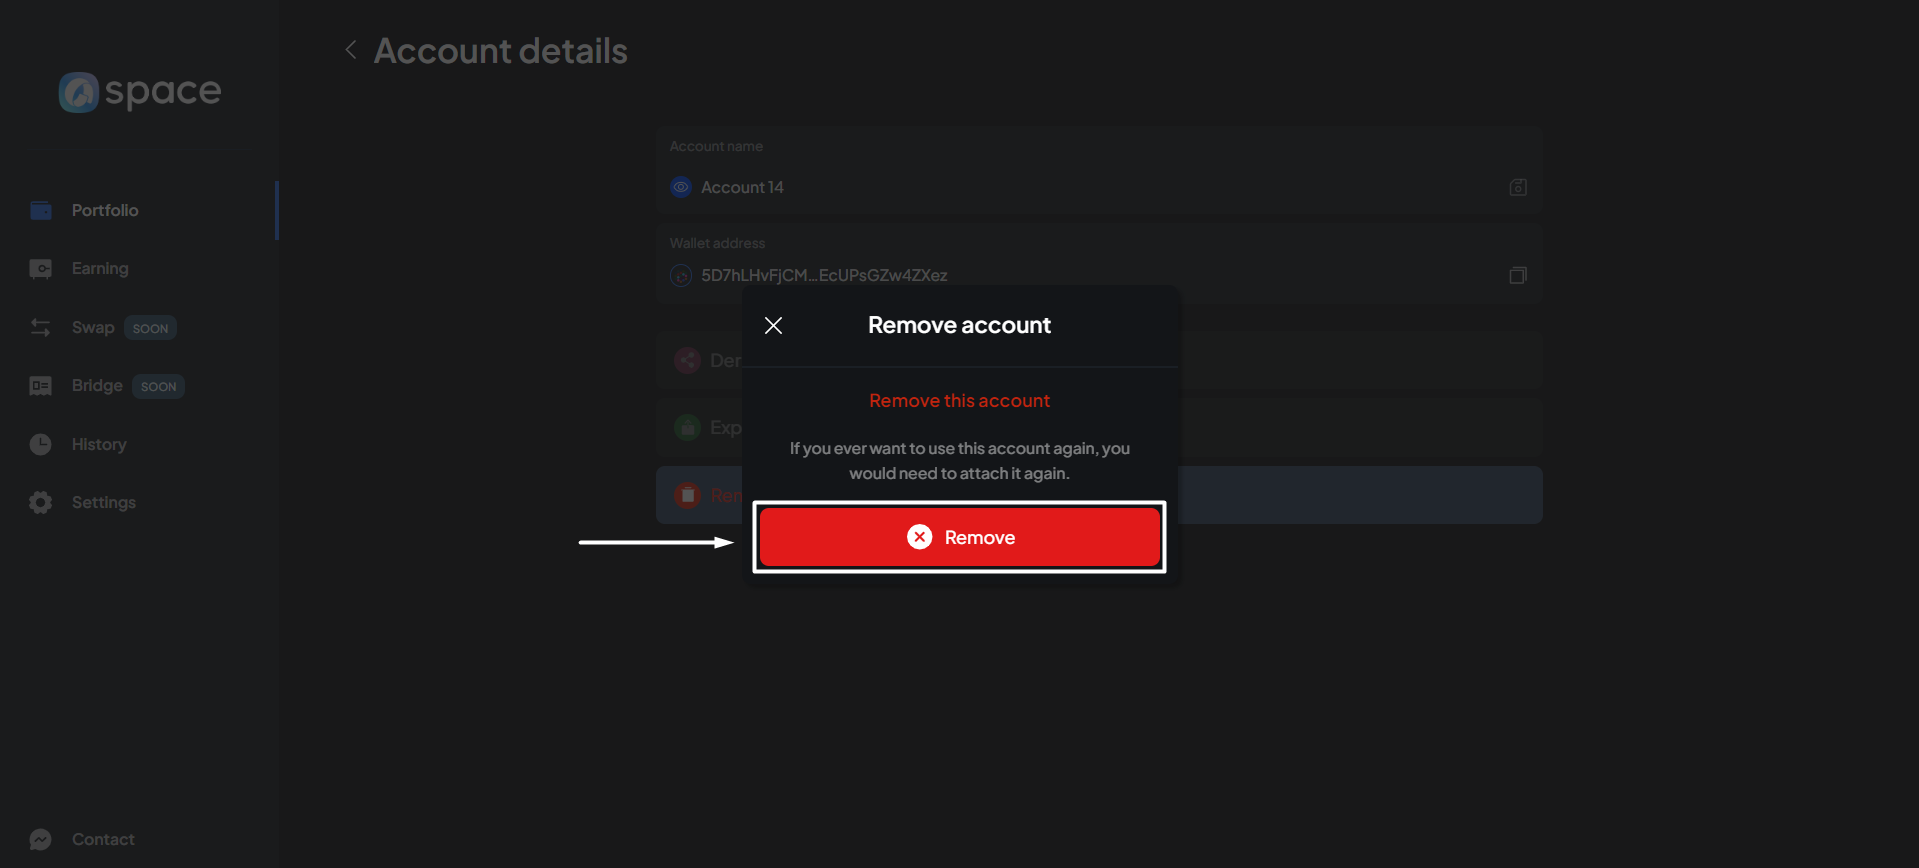The width and height of the screenshot is (1919, 868).
Task: Copy the wallet address with the copy icon
Action: pyautogui.click(x=1517, y=275)
